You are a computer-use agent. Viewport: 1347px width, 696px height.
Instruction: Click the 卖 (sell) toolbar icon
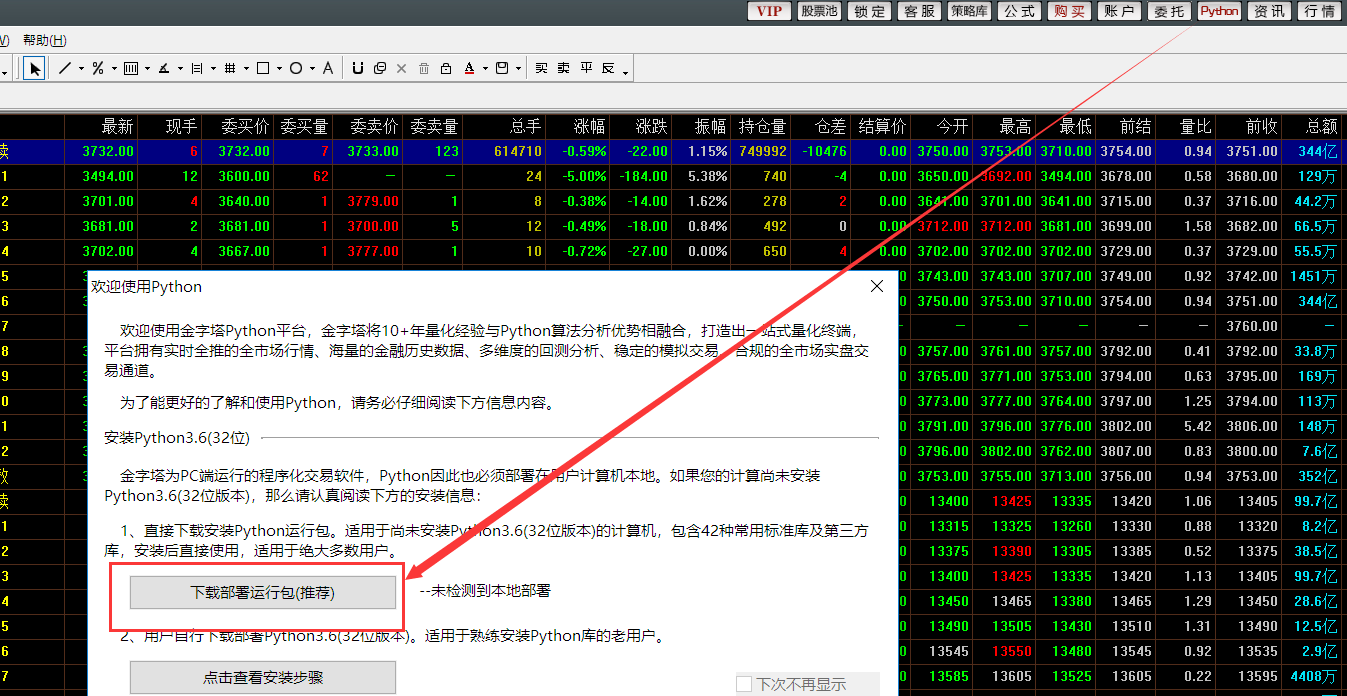coord(564,68)
